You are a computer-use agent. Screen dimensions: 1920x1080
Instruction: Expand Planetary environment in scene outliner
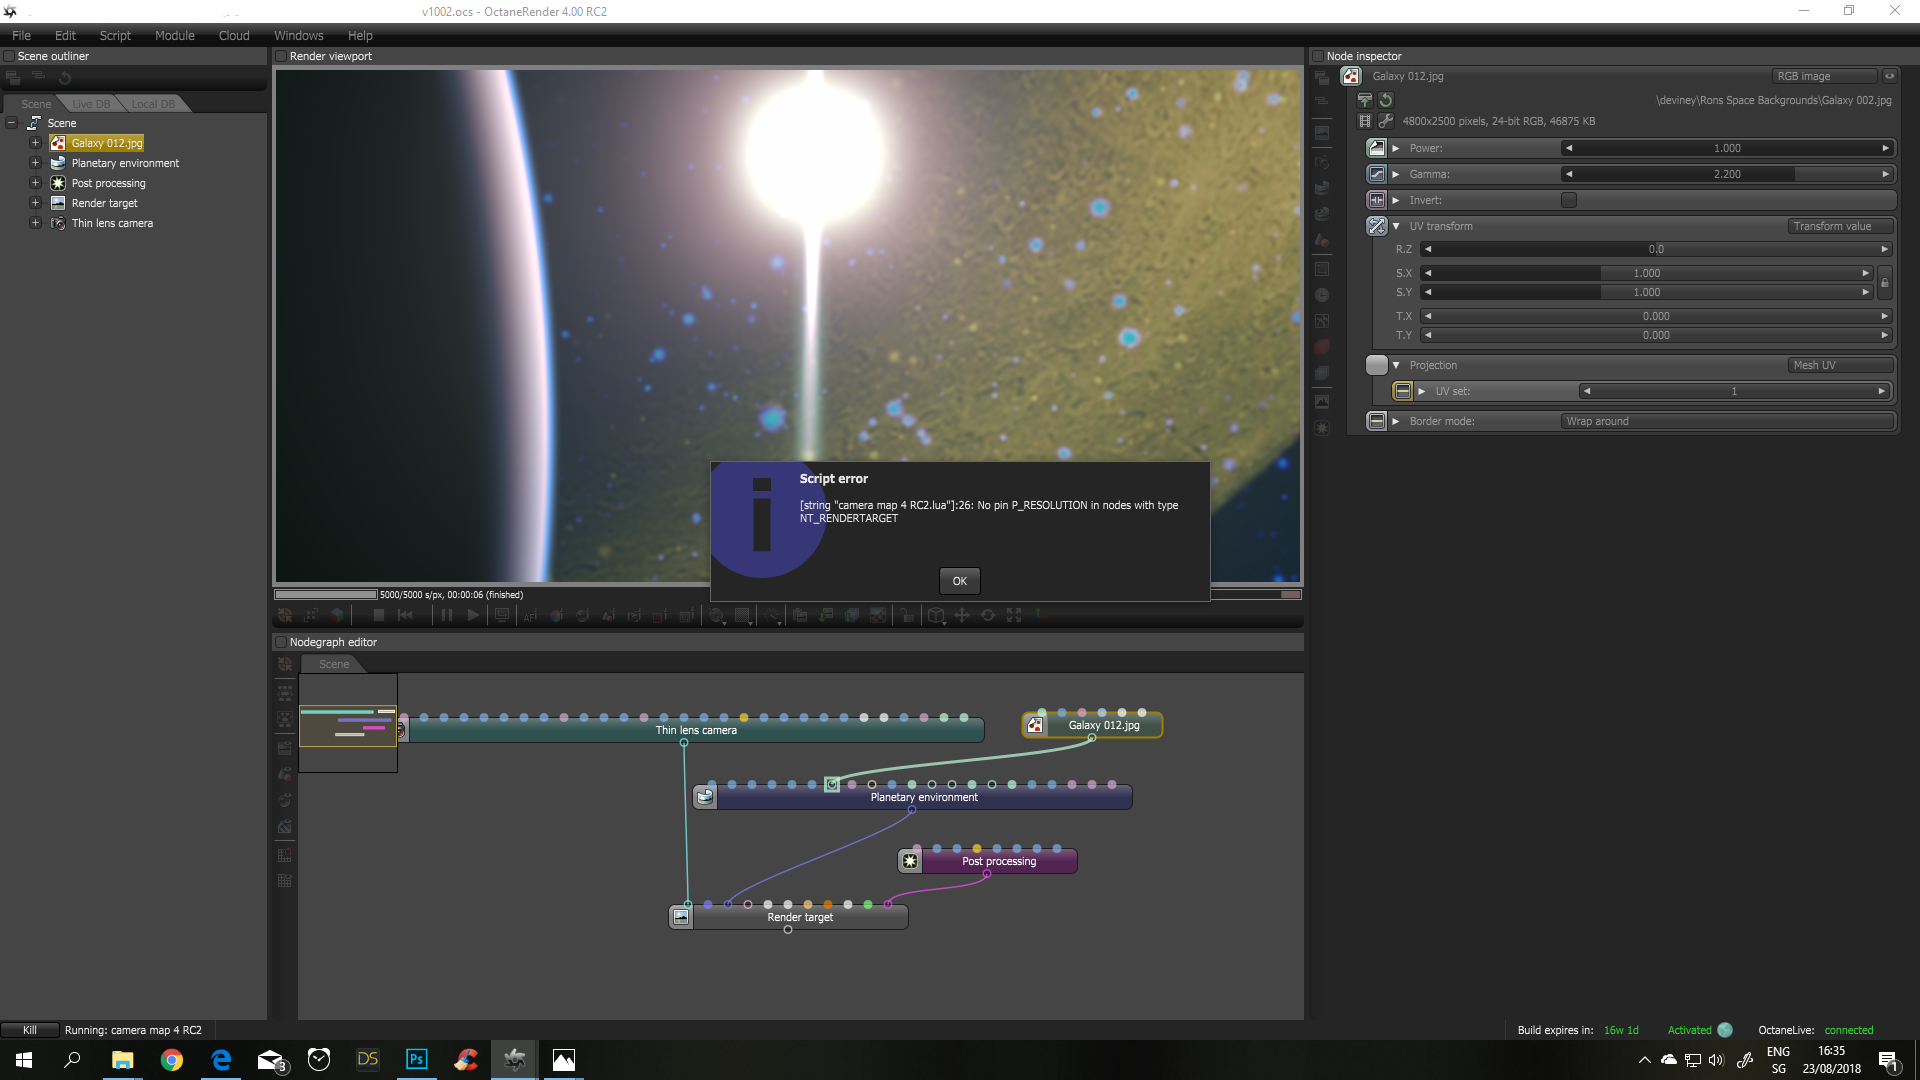(35, 163)
